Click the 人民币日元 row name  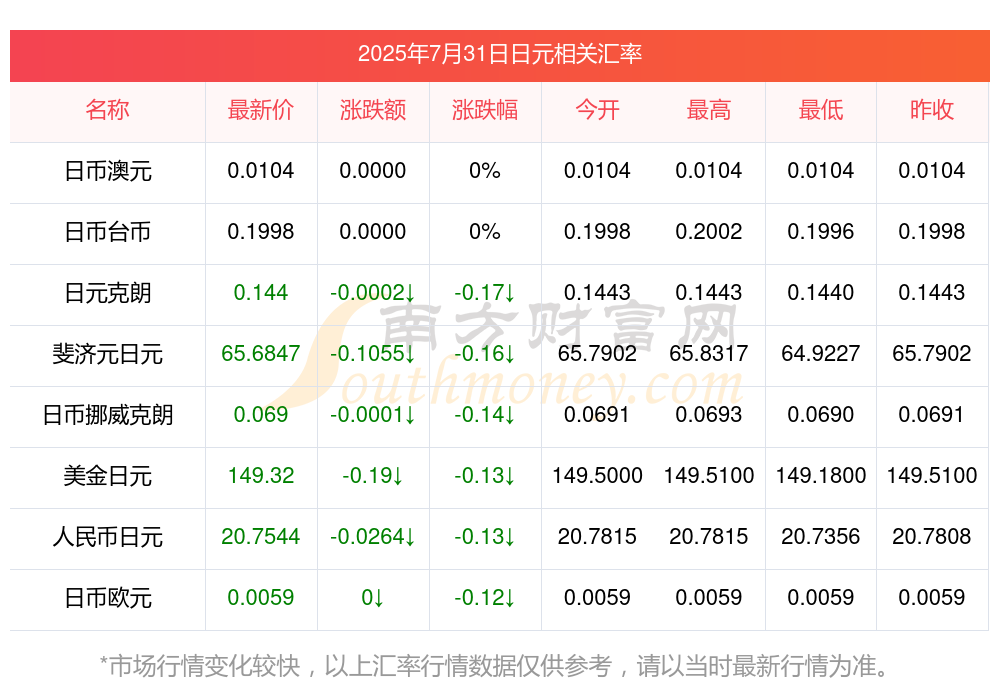pyautogui.click(x=108, y=537)
